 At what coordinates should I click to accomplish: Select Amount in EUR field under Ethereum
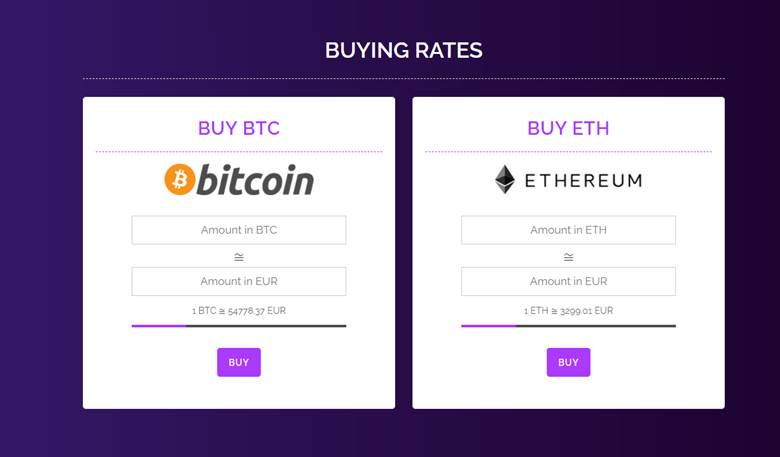(x=568, y=281)
